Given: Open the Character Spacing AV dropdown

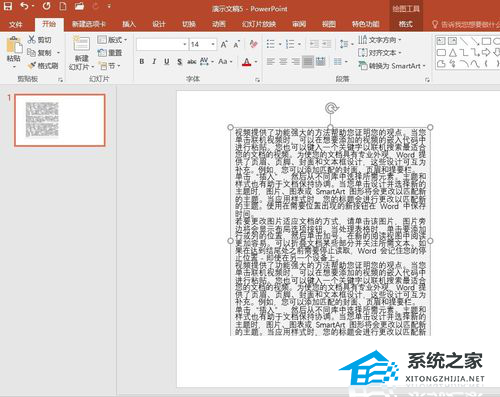Looking at the screenshot, I should pos(206,61).
